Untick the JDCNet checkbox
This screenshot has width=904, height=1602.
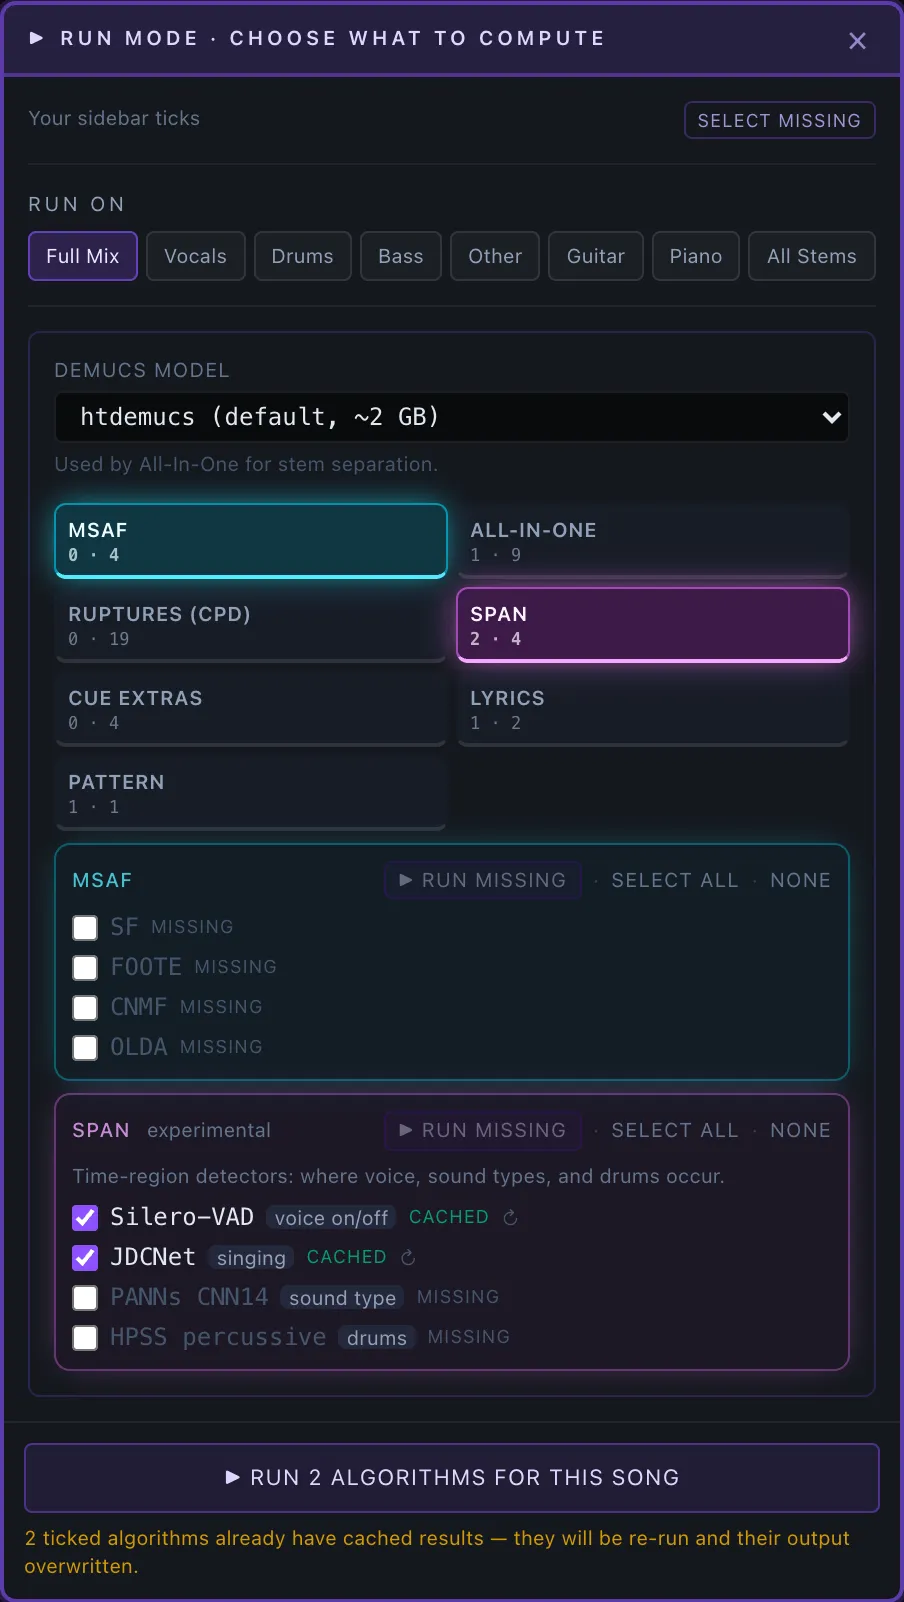click(85, 1257)
